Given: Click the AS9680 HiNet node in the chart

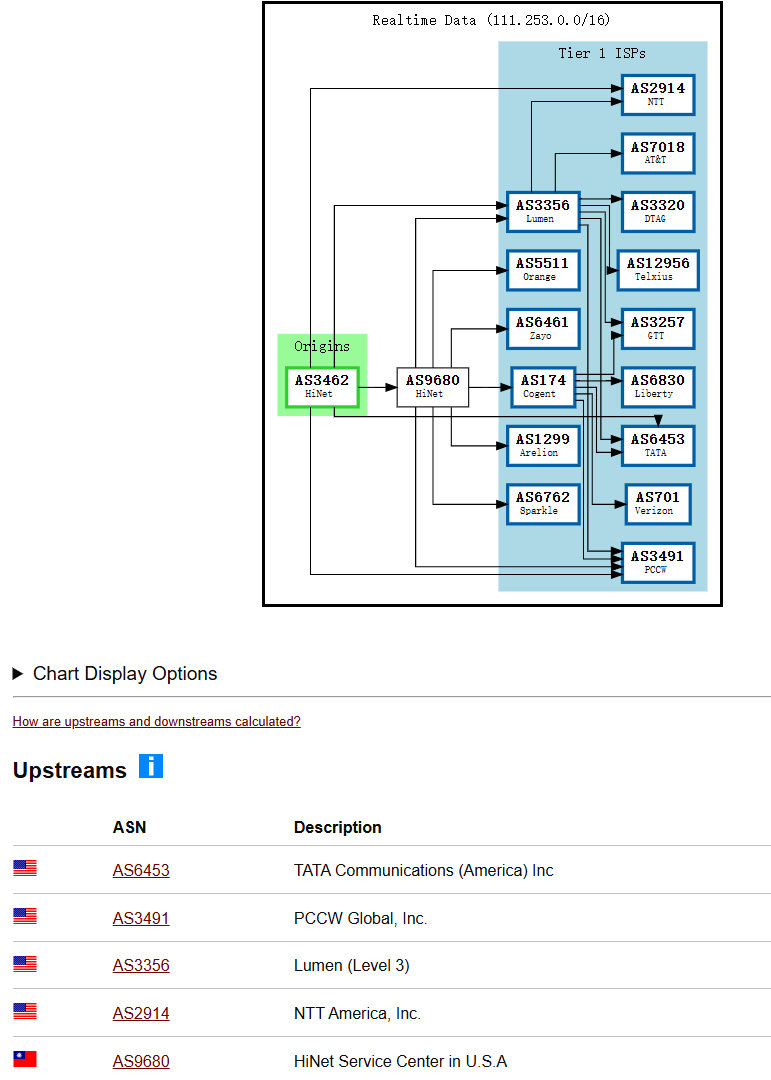Looking at the screenshot, I should pyautogui.click(x=433, y=387).
